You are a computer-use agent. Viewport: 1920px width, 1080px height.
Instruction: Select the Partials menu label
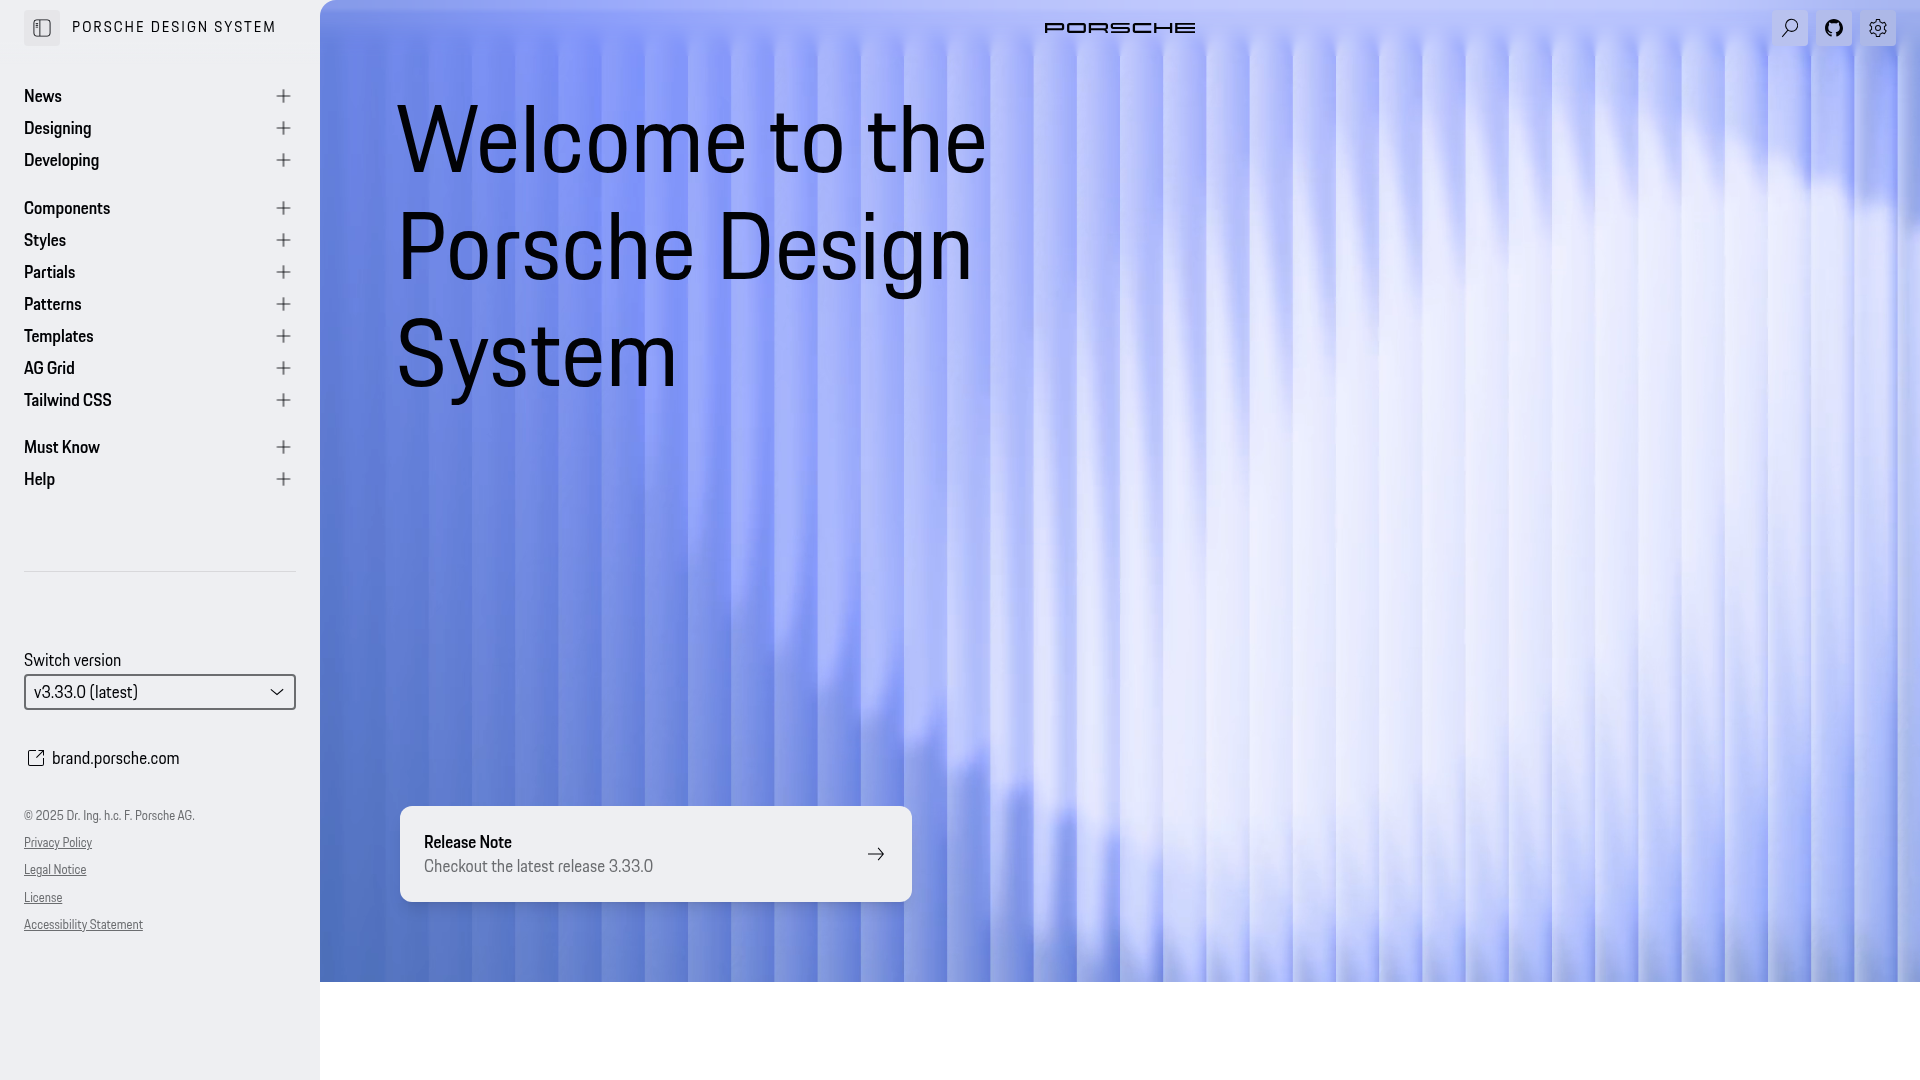tap(50, 272)
